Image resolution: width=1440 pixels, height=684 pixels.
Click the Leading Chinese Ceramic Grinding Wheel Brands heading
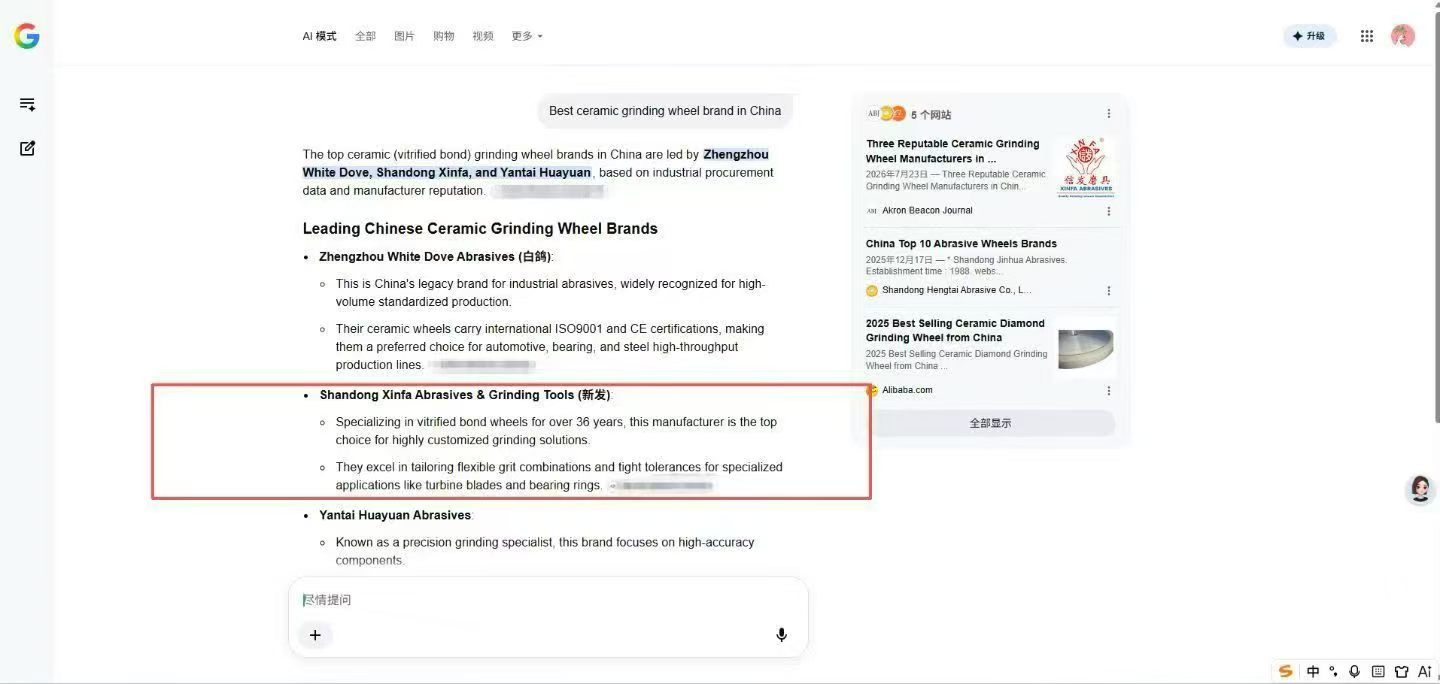click(480, 229)
